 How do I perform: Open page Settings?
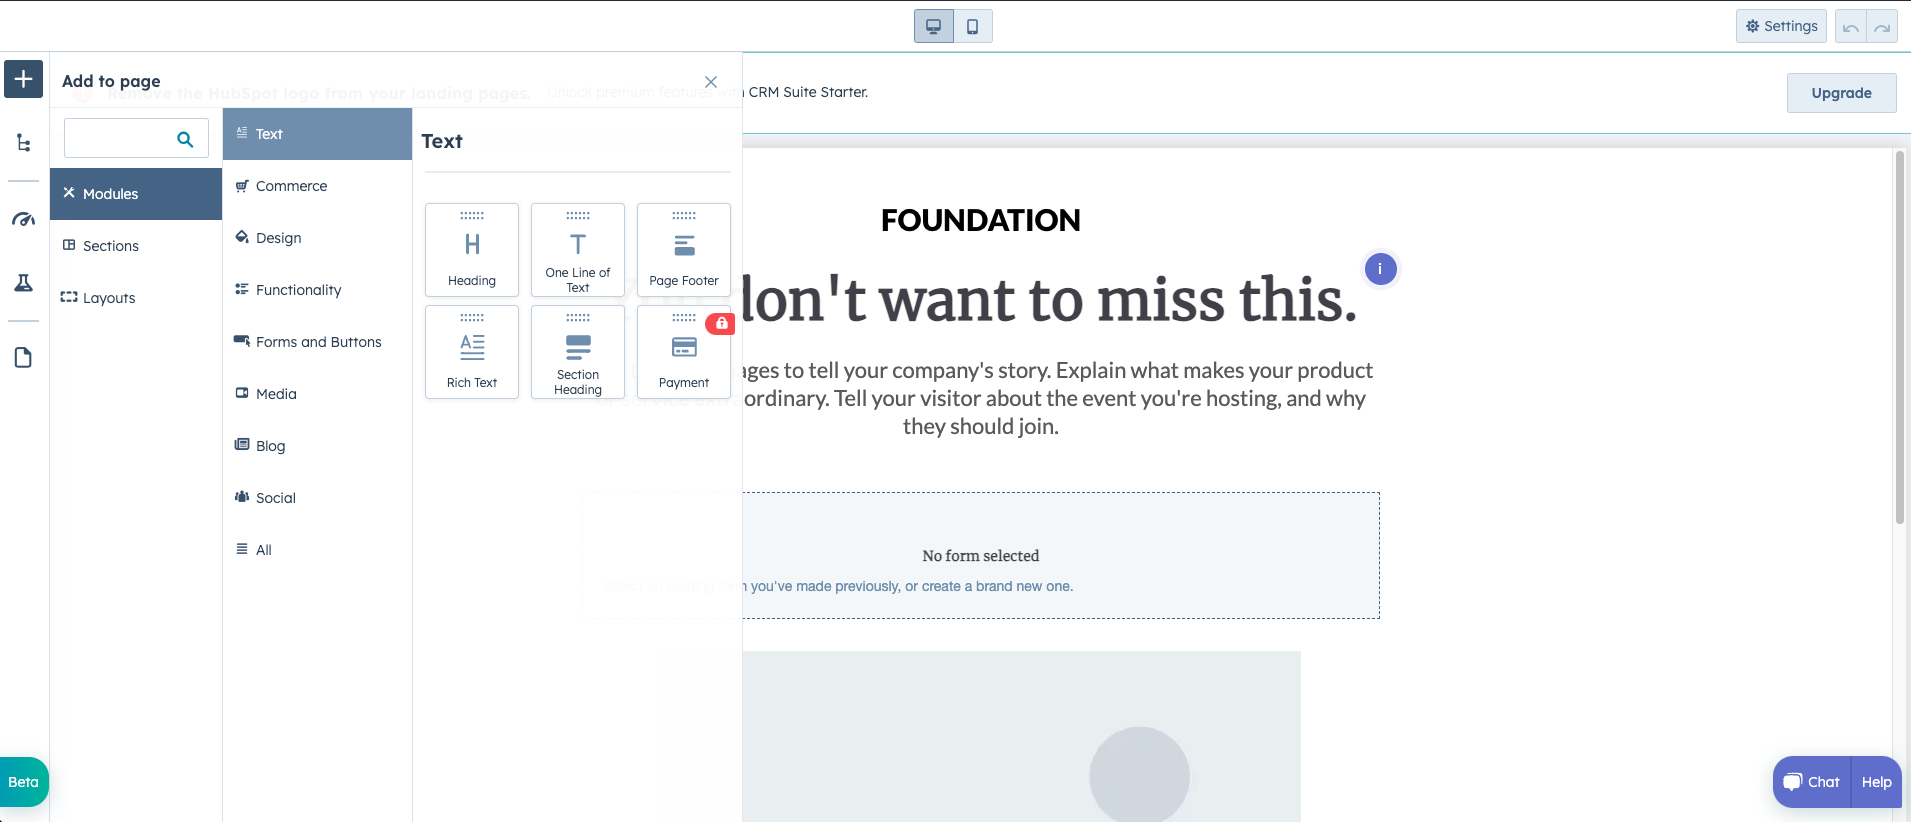point(1781,26)
